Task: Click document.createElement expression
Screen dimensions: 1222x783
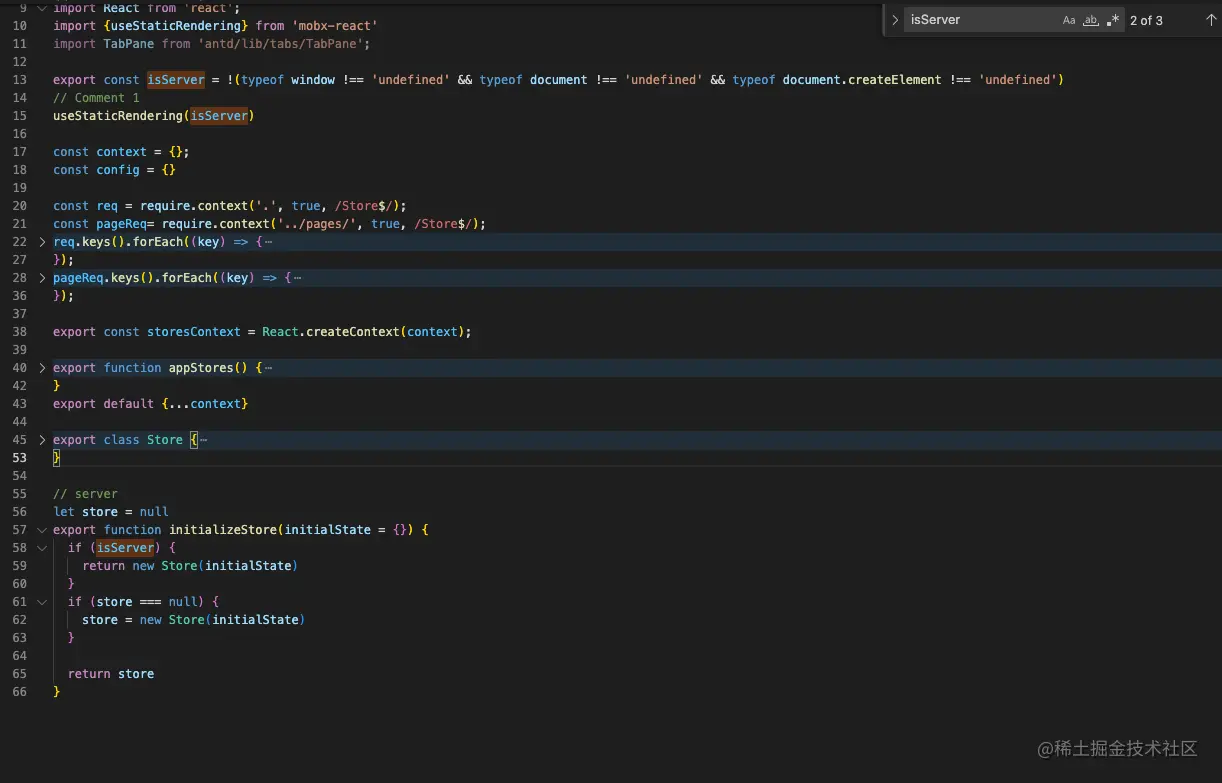Action: coord(862,80)
